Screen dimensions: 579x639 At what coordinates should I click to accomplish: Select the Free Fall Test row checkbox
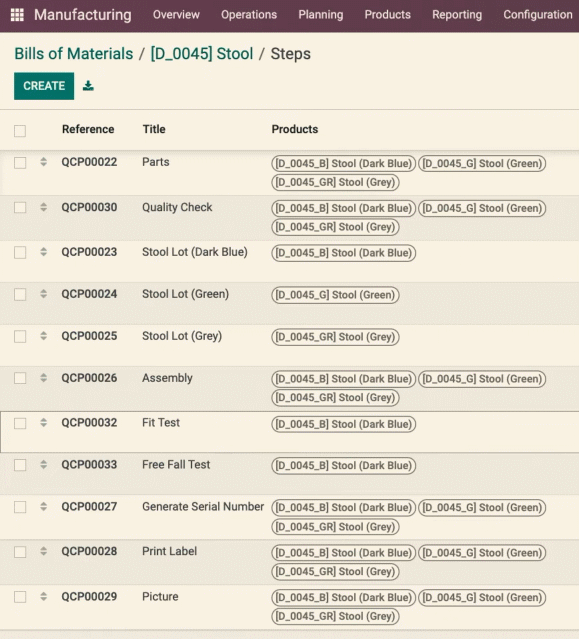[20, 465]
